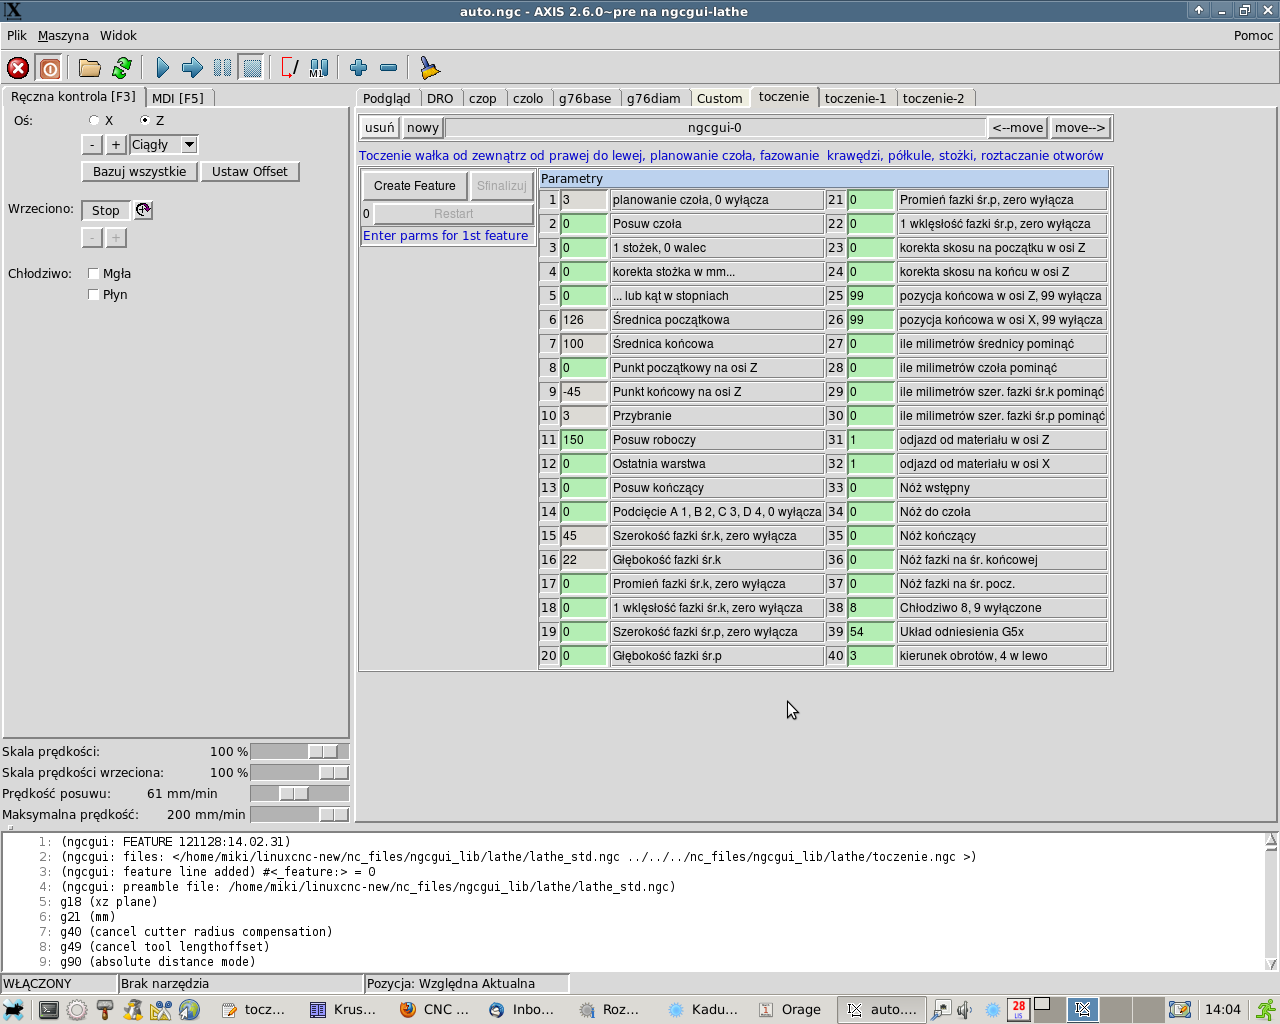Adjust the Skala prędkości wrzeciona slider
This screenshot has width=1280, height=1024.
point(300,772)
